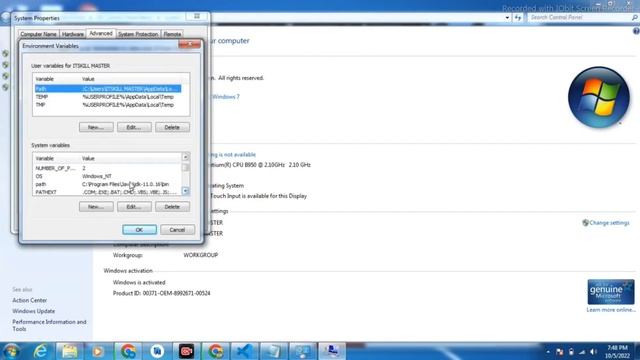Open Performance Information and Tools link
This screenshot has width=640, height=360.
[49, 325]
